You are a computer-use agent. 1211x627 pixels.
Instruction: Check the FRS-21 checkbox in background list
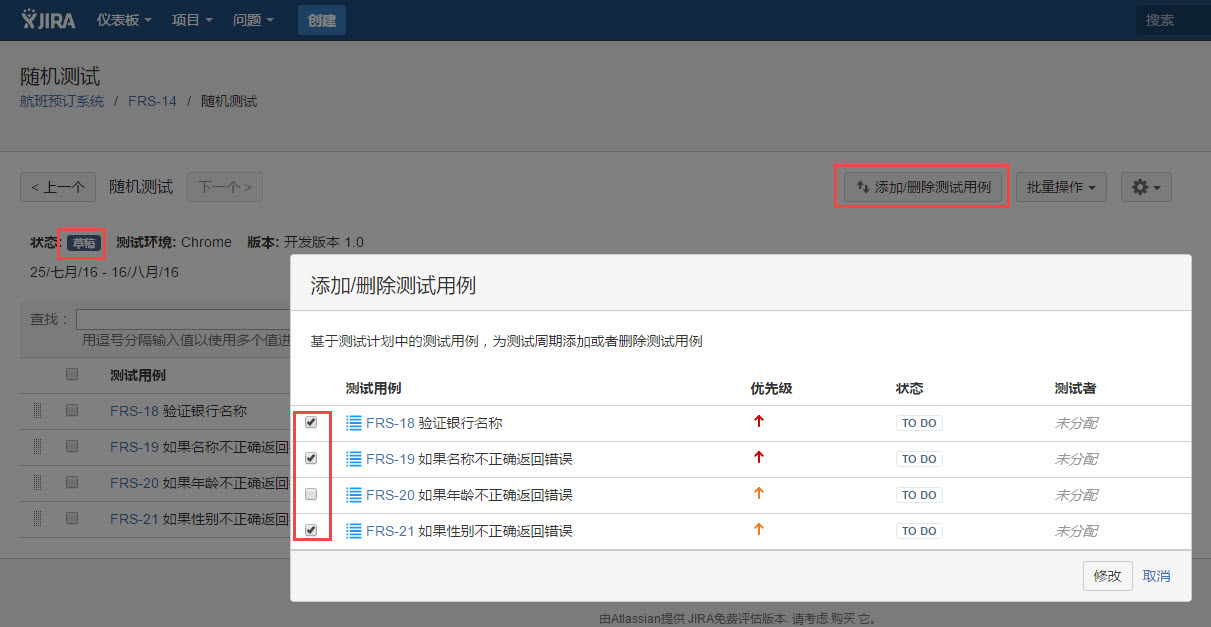pyautogui.click(x=72, y=518)
